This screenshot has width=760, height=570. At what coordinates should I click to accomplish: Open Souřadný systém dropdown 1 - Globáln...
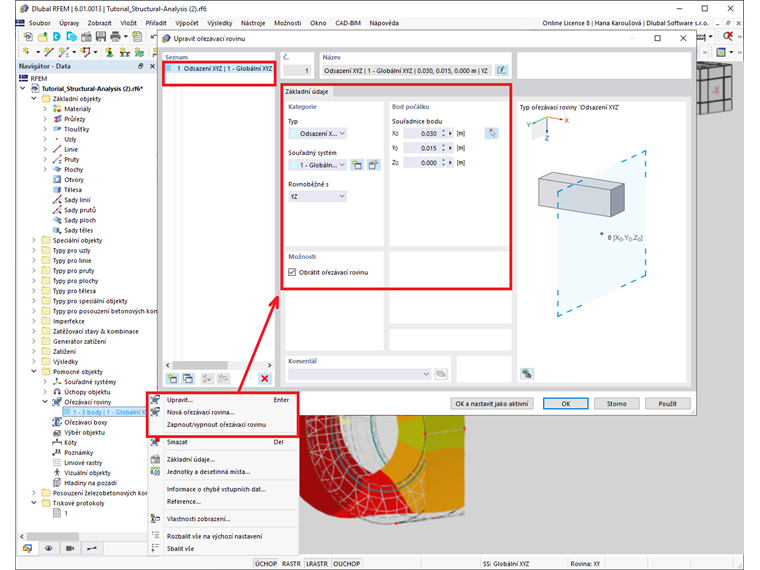pos(317,165)
